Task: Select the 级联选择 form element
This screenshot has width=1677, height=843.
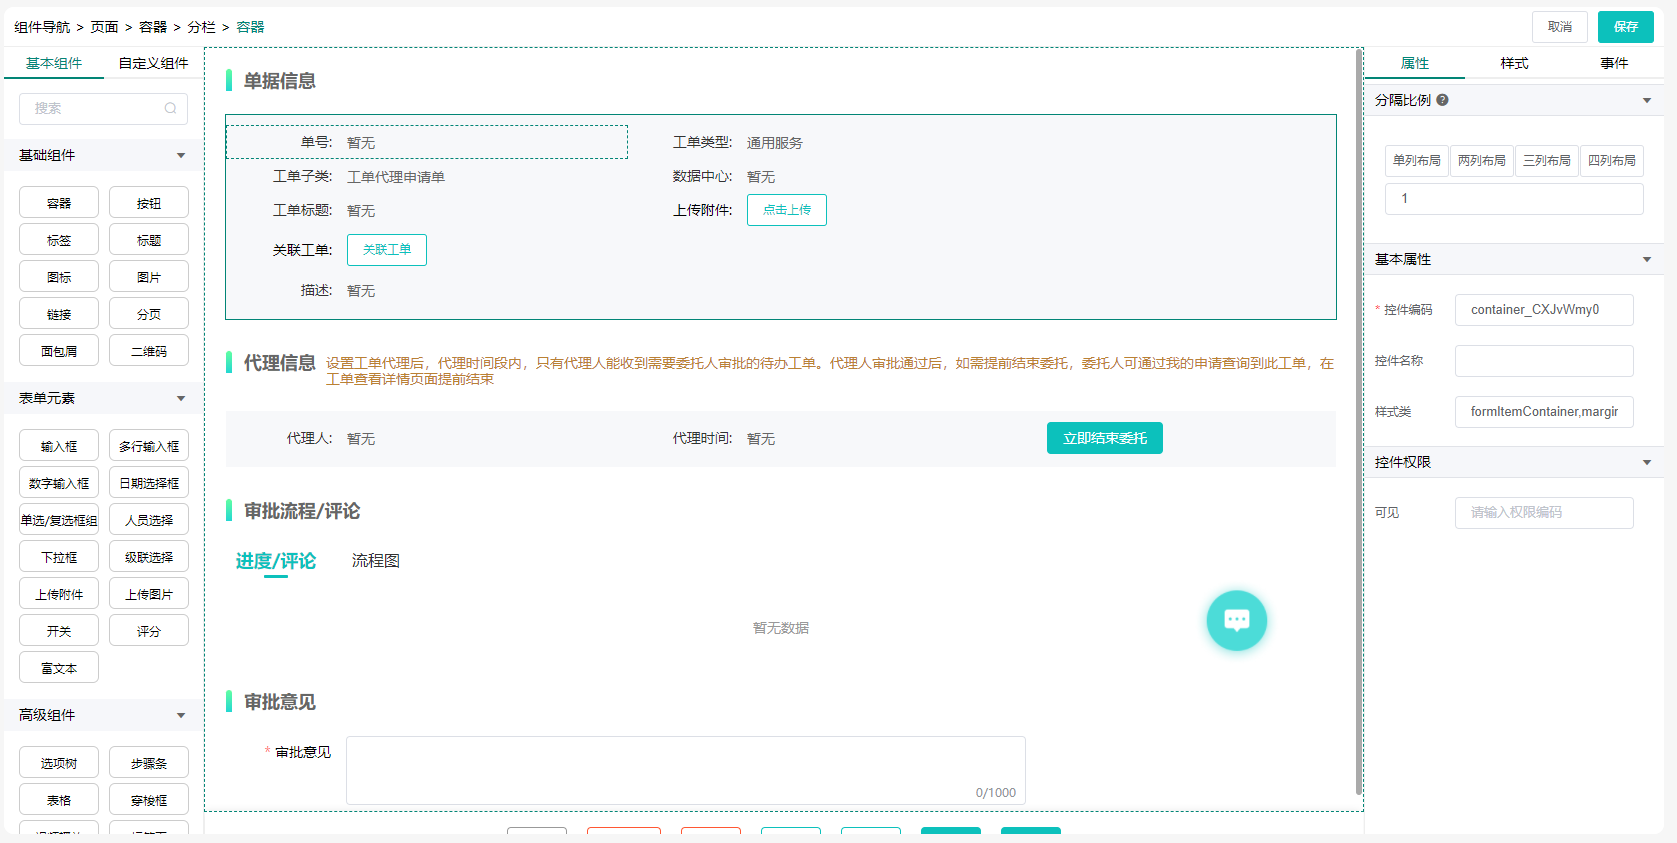Action: 149,557
